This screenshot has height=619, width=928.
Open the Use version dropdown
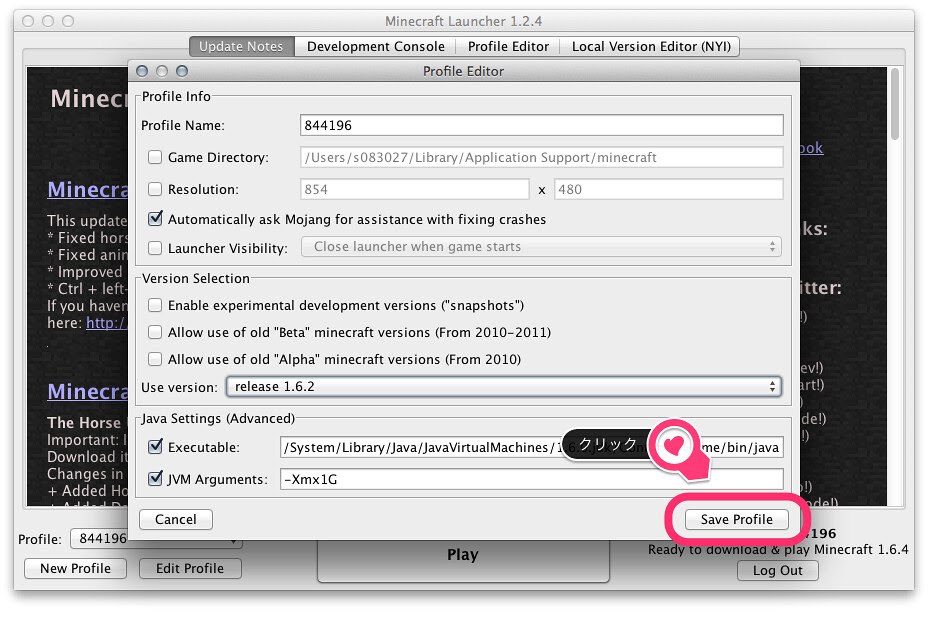coord(504,387)
